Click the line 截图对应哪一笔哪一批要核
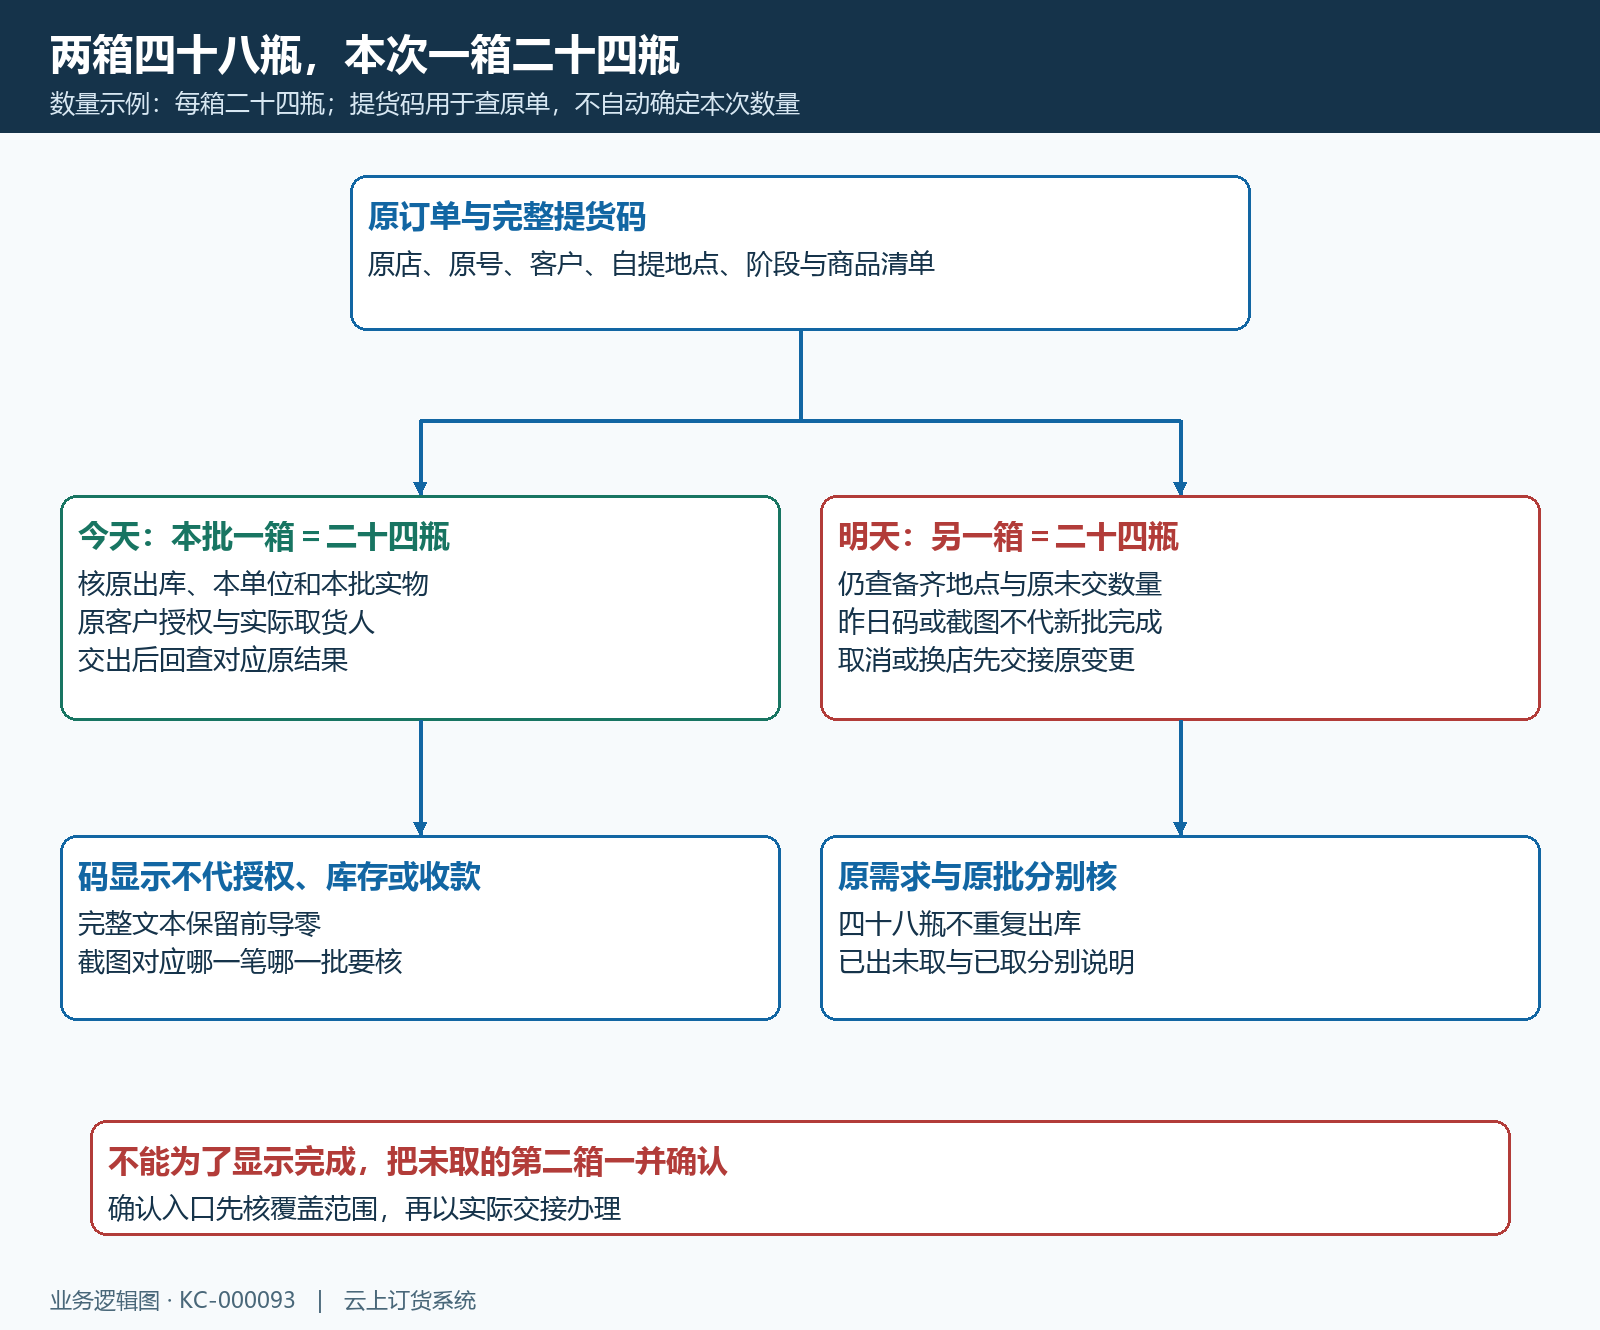The height and width of the screenshot is (1330, 1600). tap(240, 962)
